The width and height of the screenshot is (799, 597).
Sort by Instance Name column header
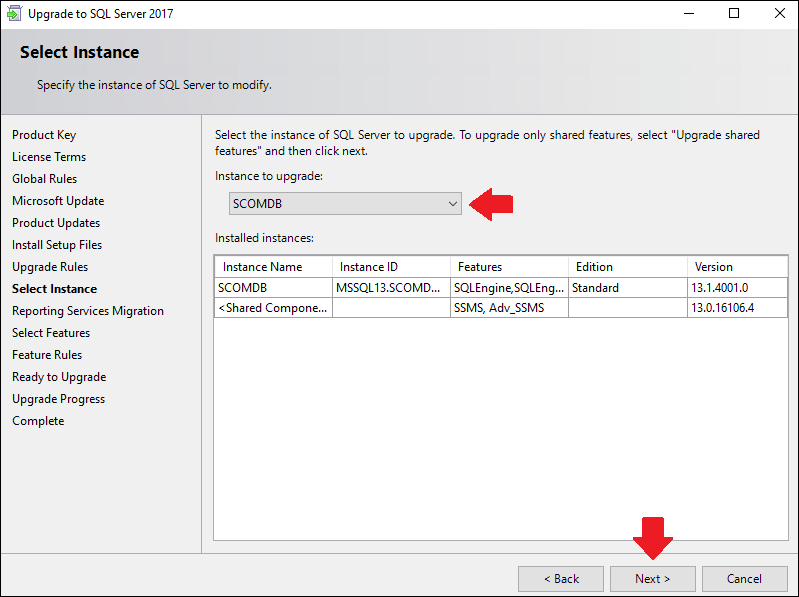point(273,267)
